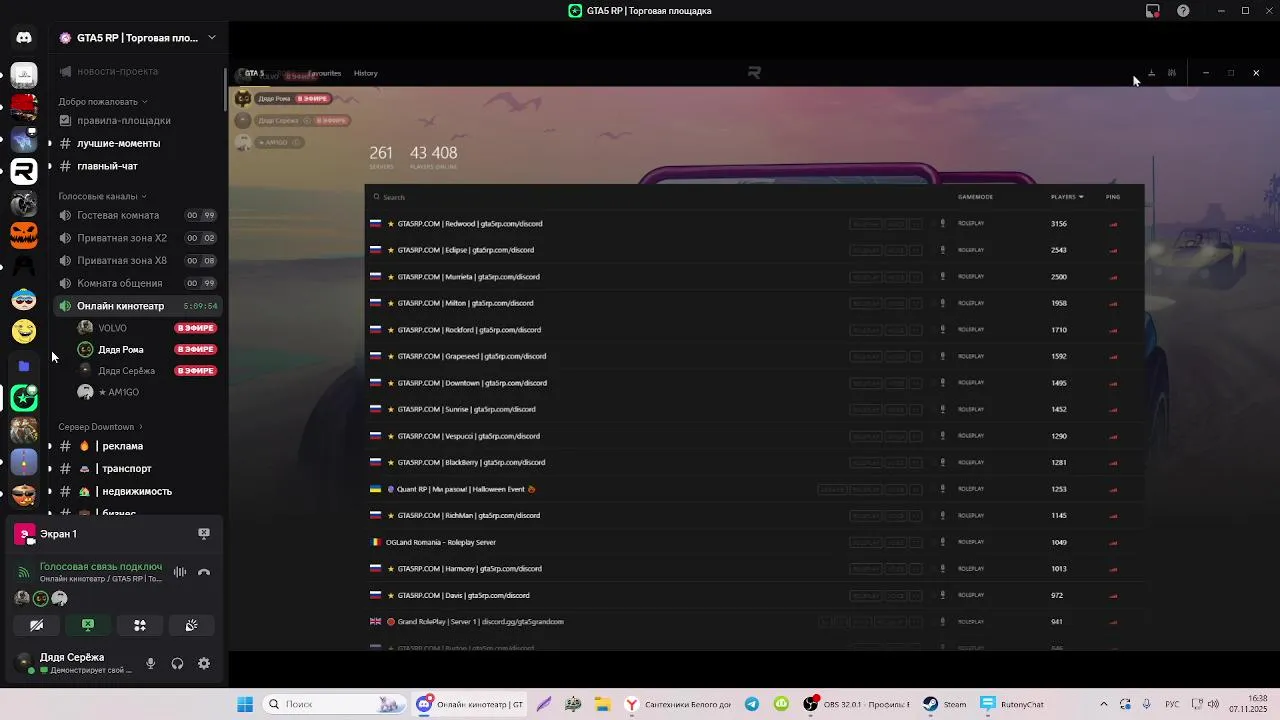Select GTA5RP.COM Eclipse server row

point(755,250)
